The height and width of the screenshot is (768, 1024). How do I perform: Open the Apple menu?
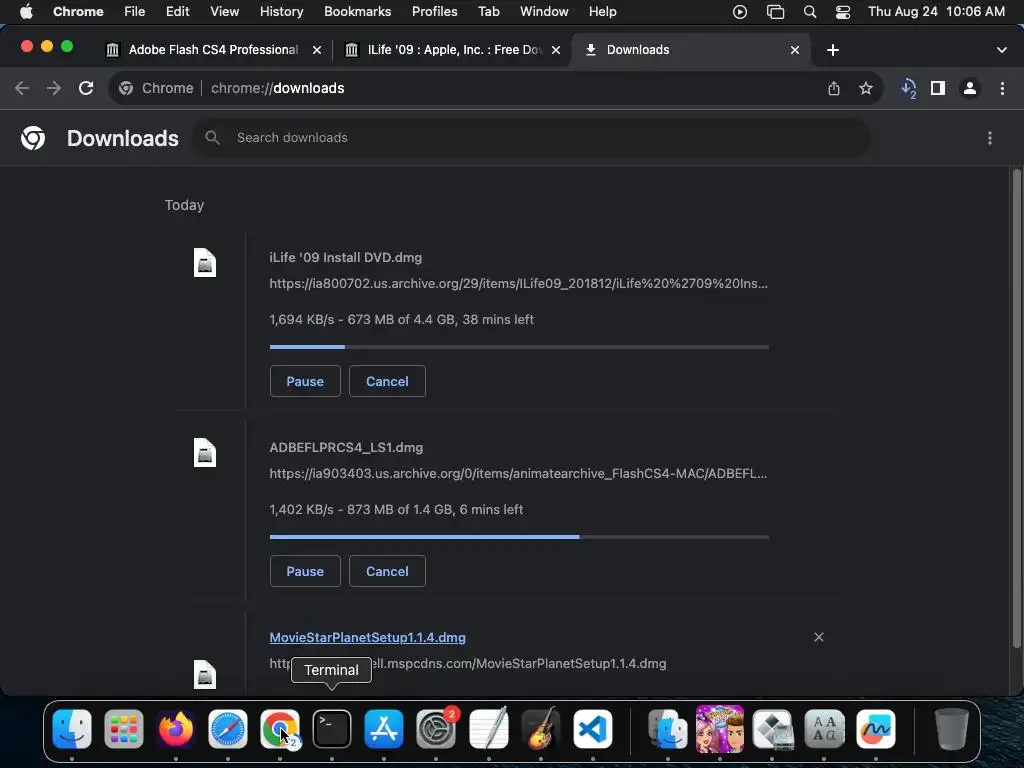(x=26, y=11)
